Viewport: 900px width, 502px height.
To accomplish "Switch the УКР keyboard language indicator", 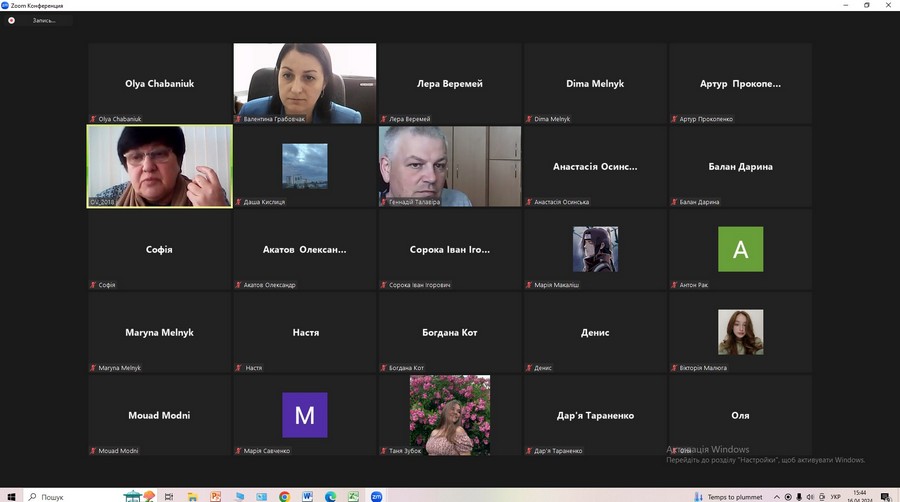I will point(834,497).
